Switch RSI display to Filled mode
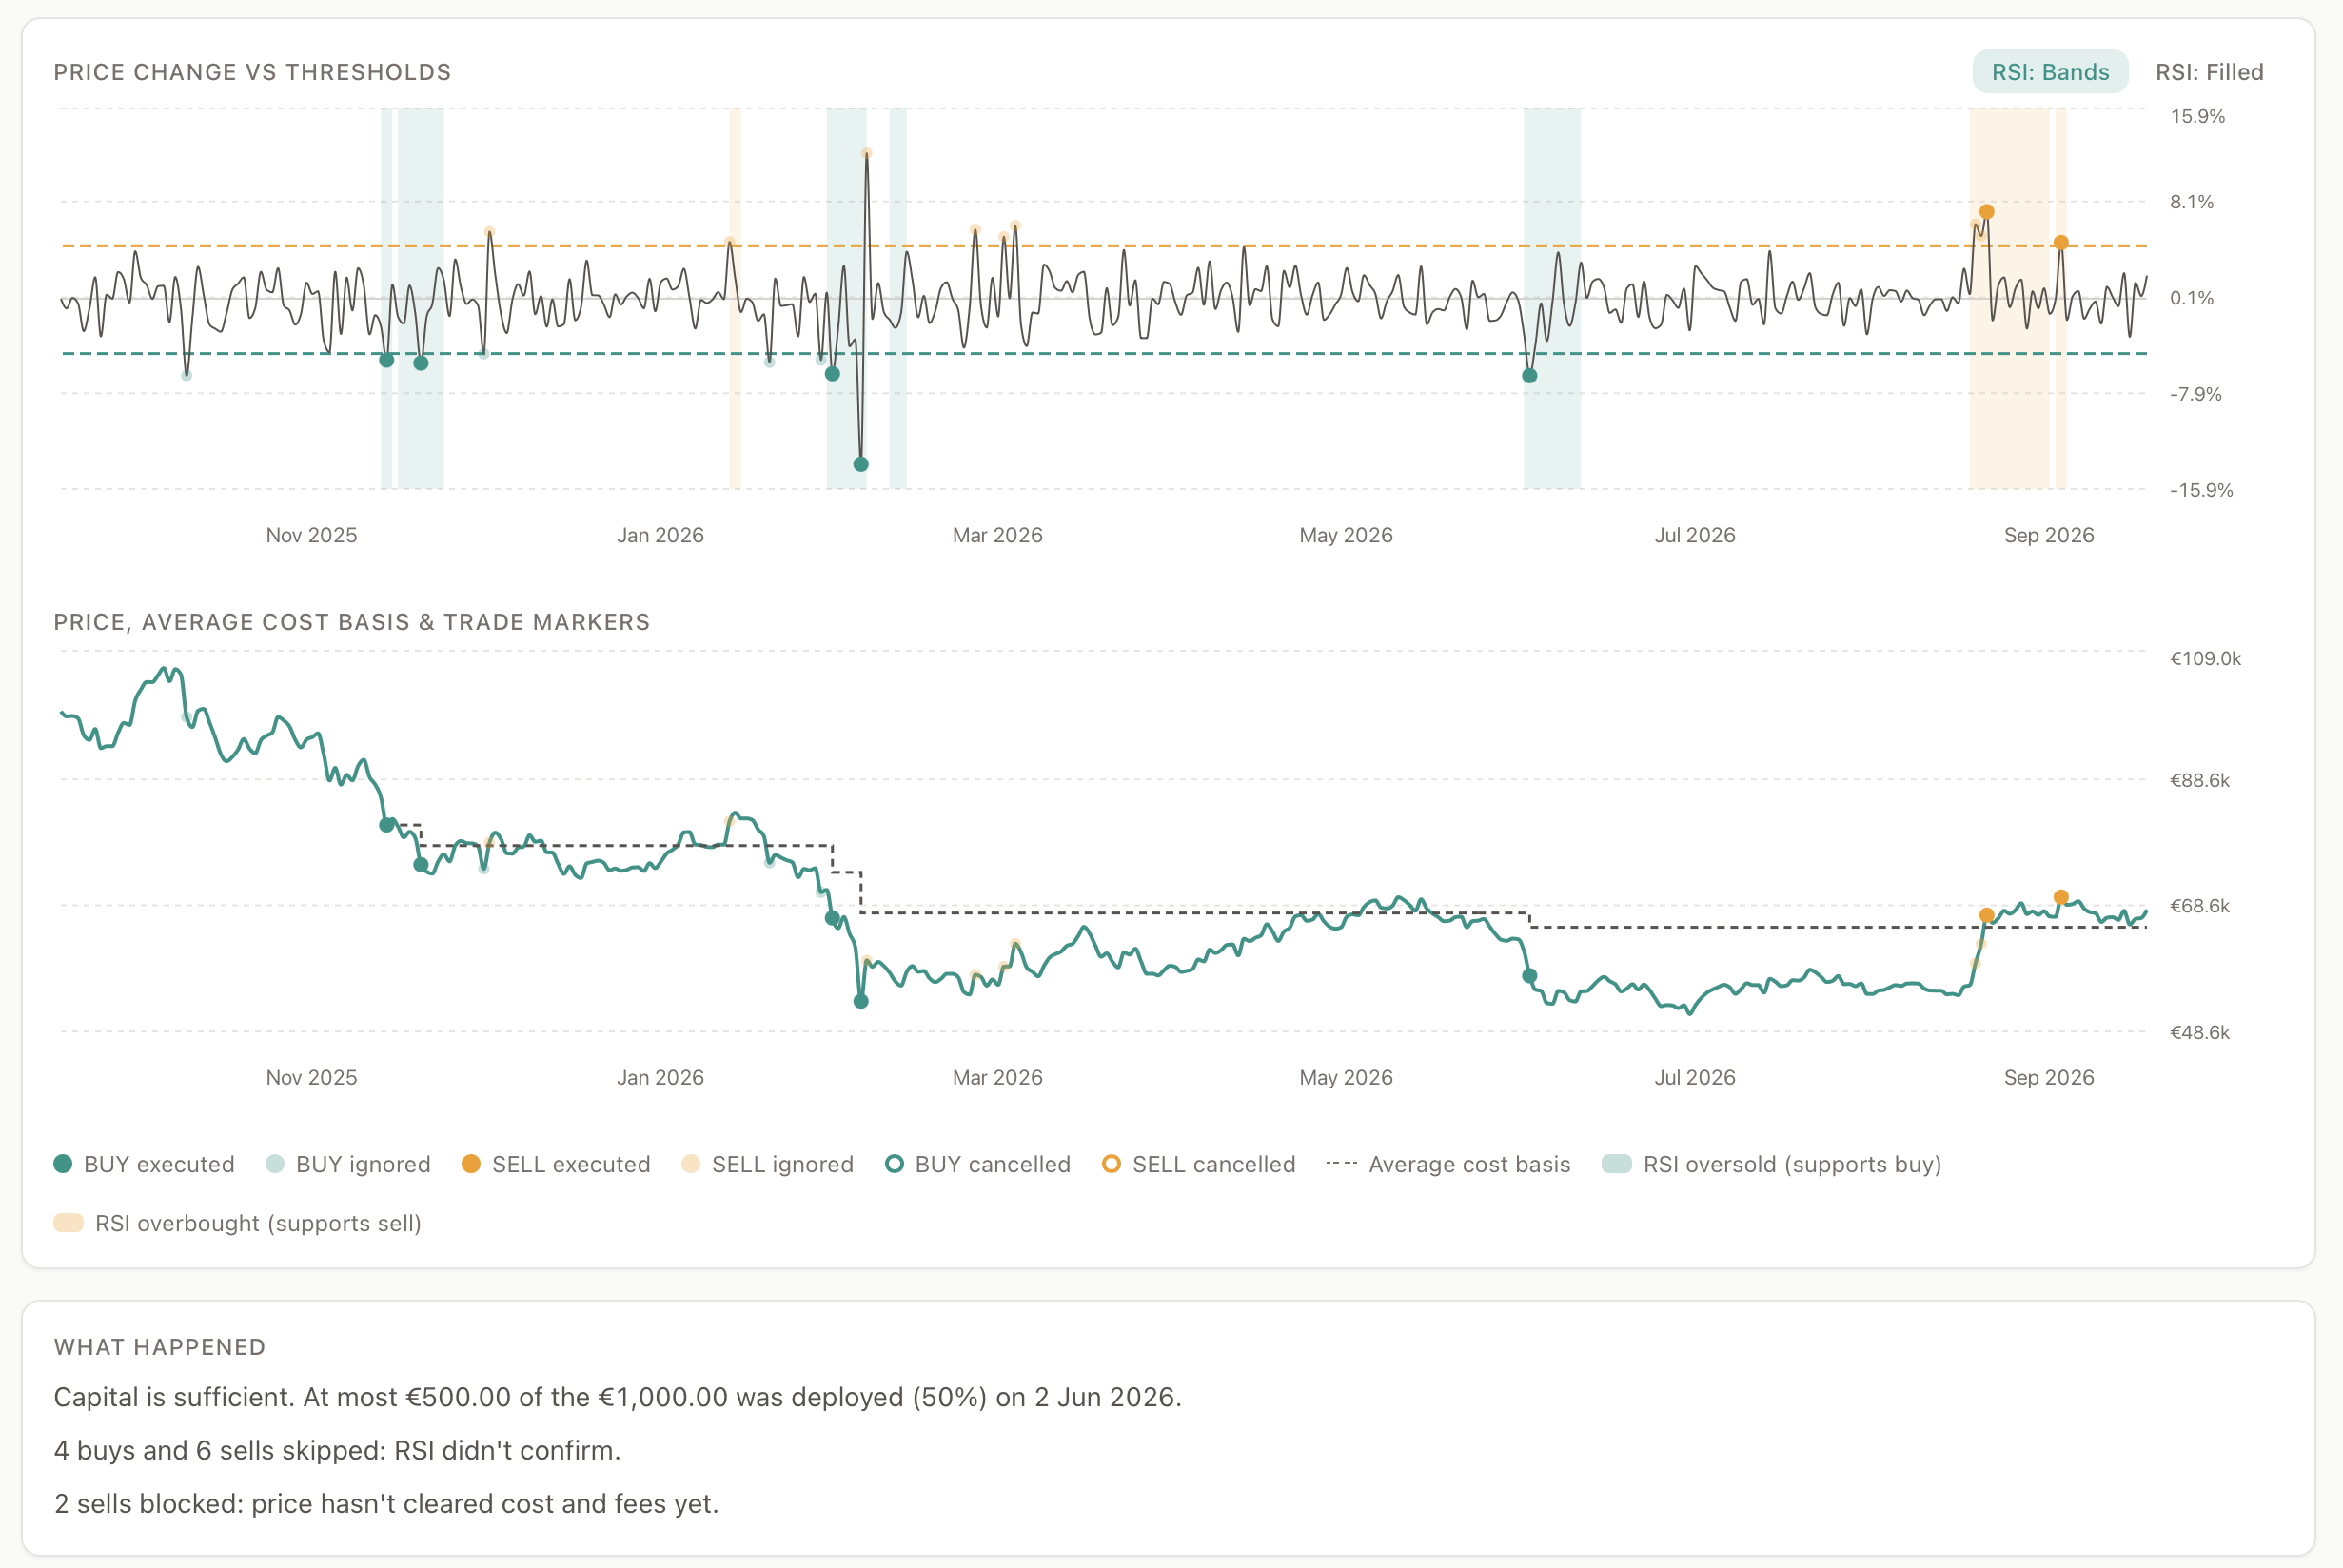The width and height of the screenshot is (2343, 1568). click(2209, 72)
